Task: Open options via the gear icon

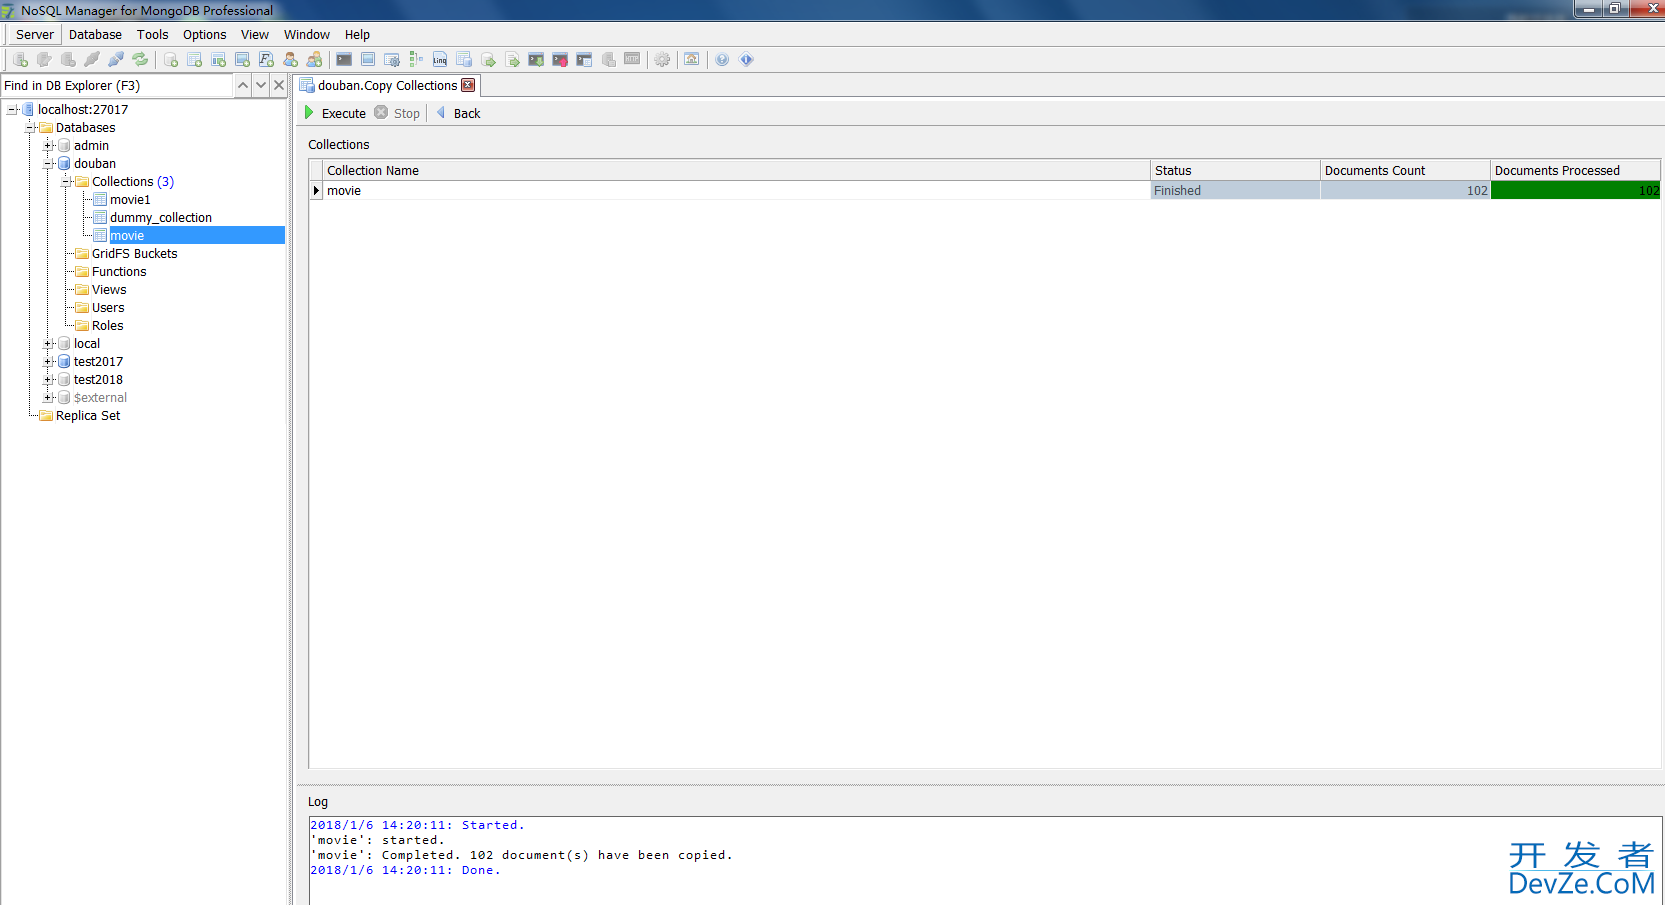Action: [662, 60]
